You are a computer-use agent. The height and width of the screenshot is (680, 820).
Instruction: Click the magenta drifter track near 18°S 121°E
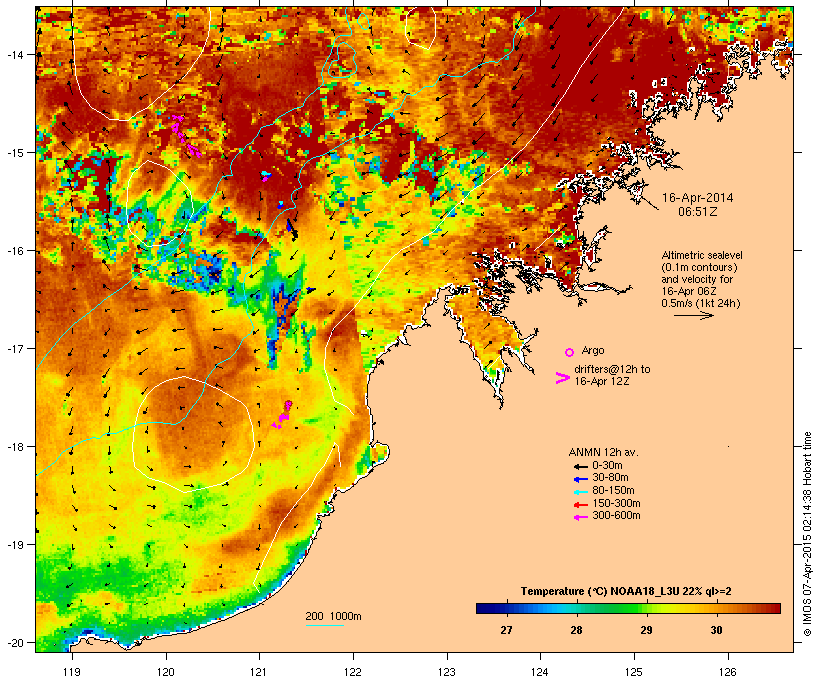[283, 415]
